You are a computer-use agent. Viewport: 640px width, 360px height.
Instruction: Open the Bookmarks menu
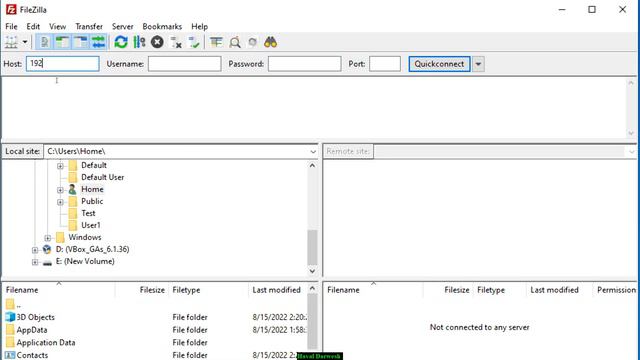coord(162,27)
